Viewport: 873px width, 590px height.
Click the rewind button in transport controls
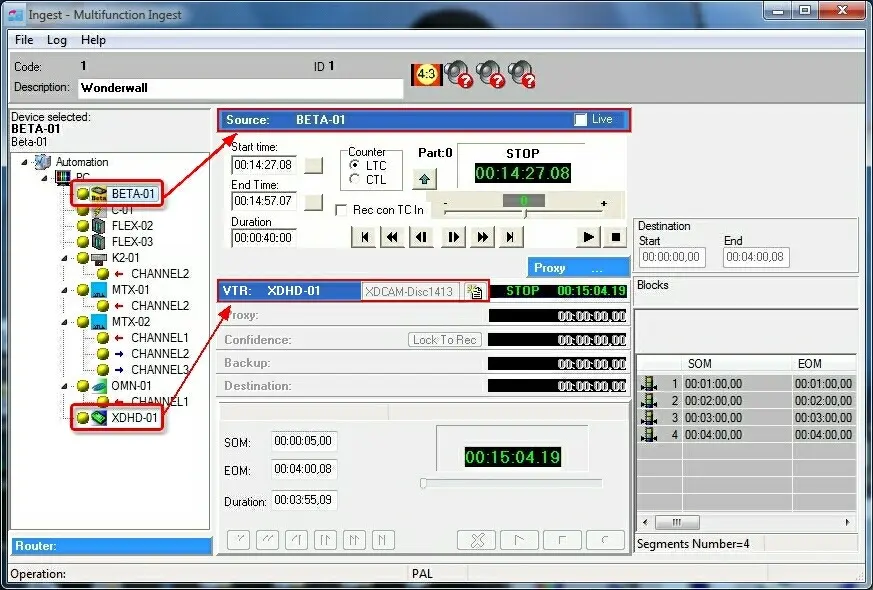click(x=393, y=237)
